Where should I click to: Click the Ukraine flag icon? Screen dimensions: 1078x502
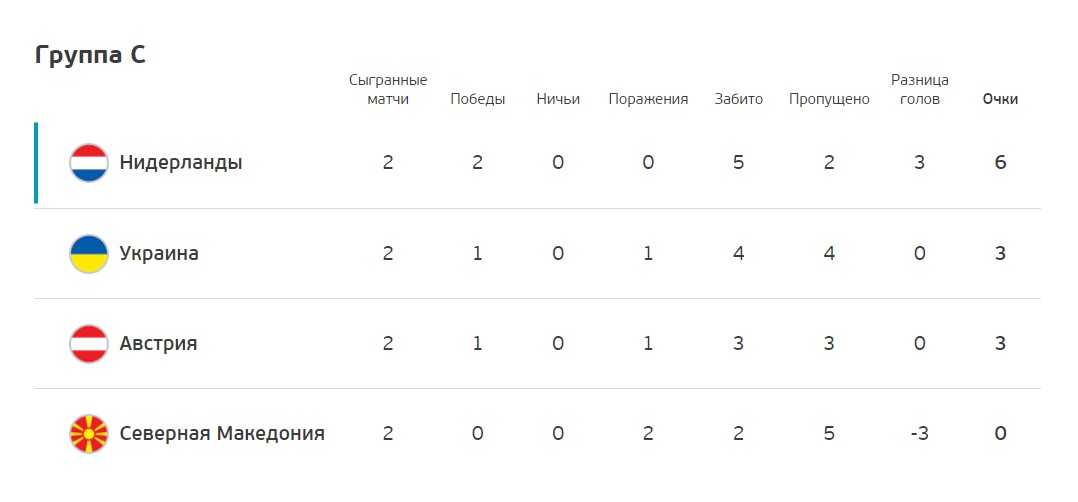click(89, 254)
